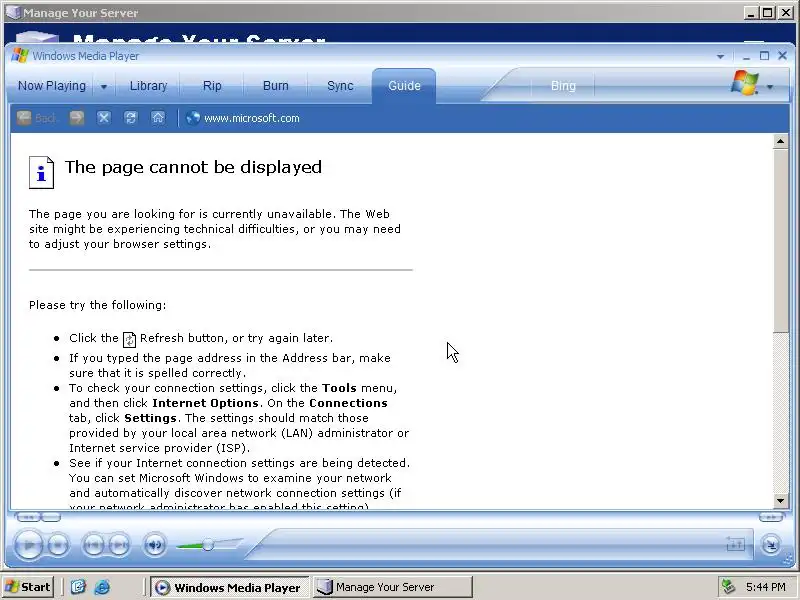Open the Library tab

148,86
